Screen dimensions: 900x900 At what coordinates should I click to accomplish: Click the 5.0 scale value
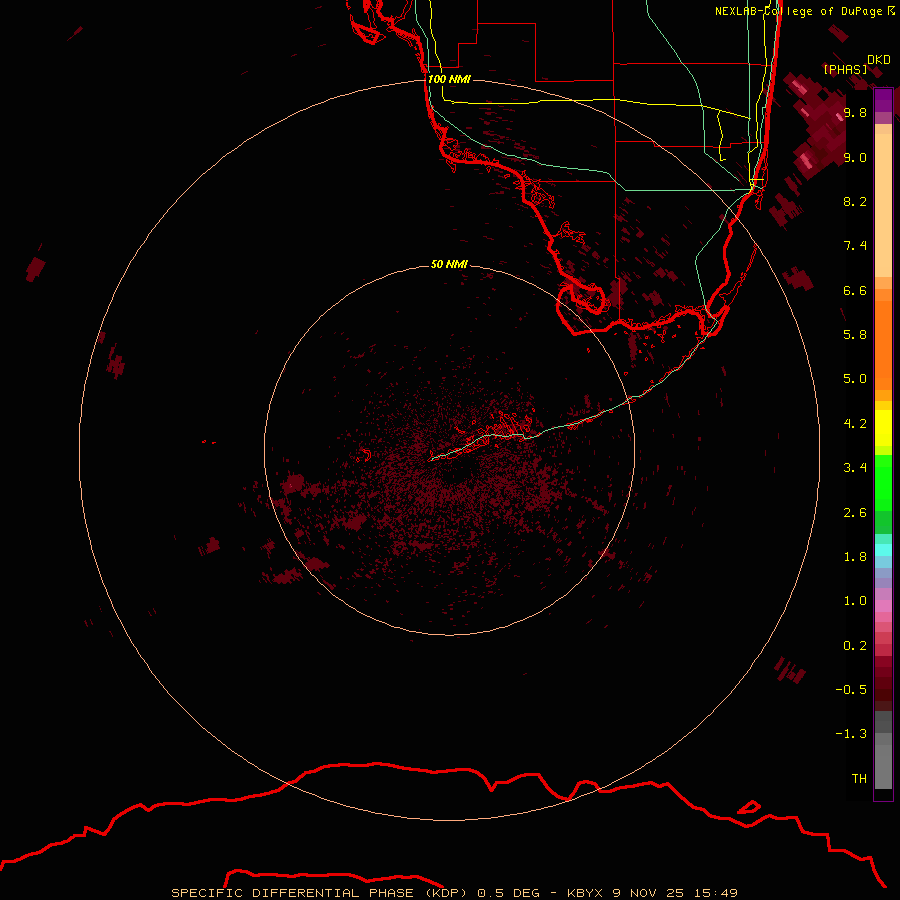coord(855,379)
